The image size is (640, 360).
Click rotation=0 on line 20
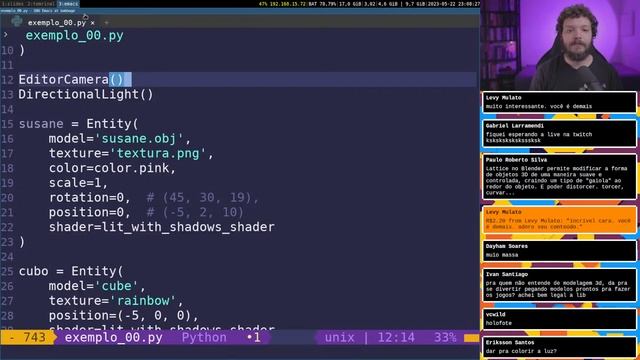[x=86, y=198]
